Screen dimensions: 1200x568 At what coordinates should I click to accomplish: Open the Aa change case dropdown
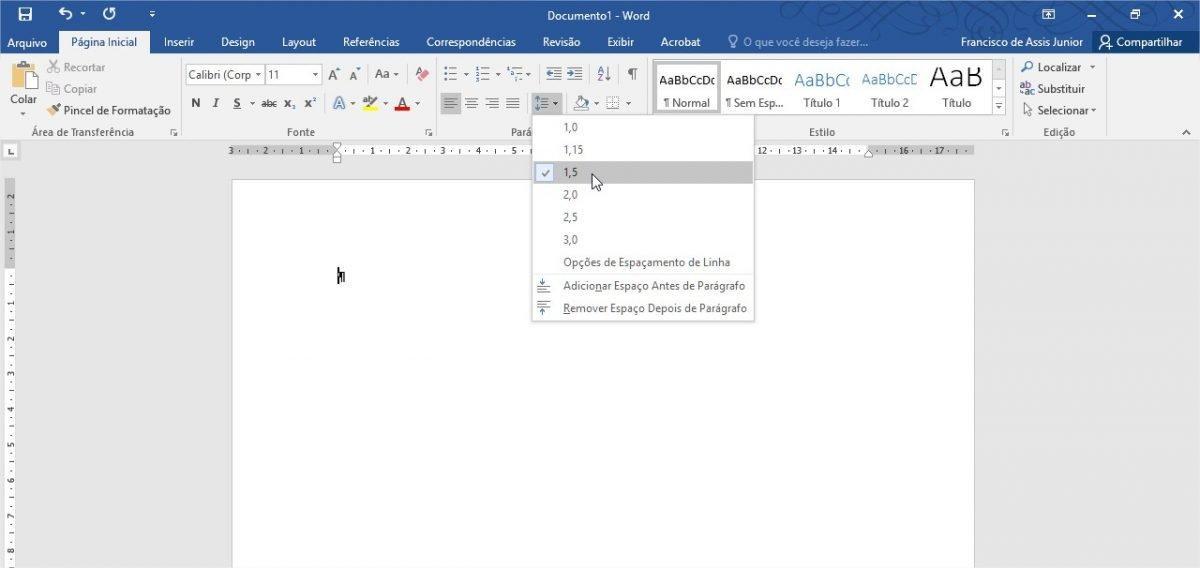386,74
